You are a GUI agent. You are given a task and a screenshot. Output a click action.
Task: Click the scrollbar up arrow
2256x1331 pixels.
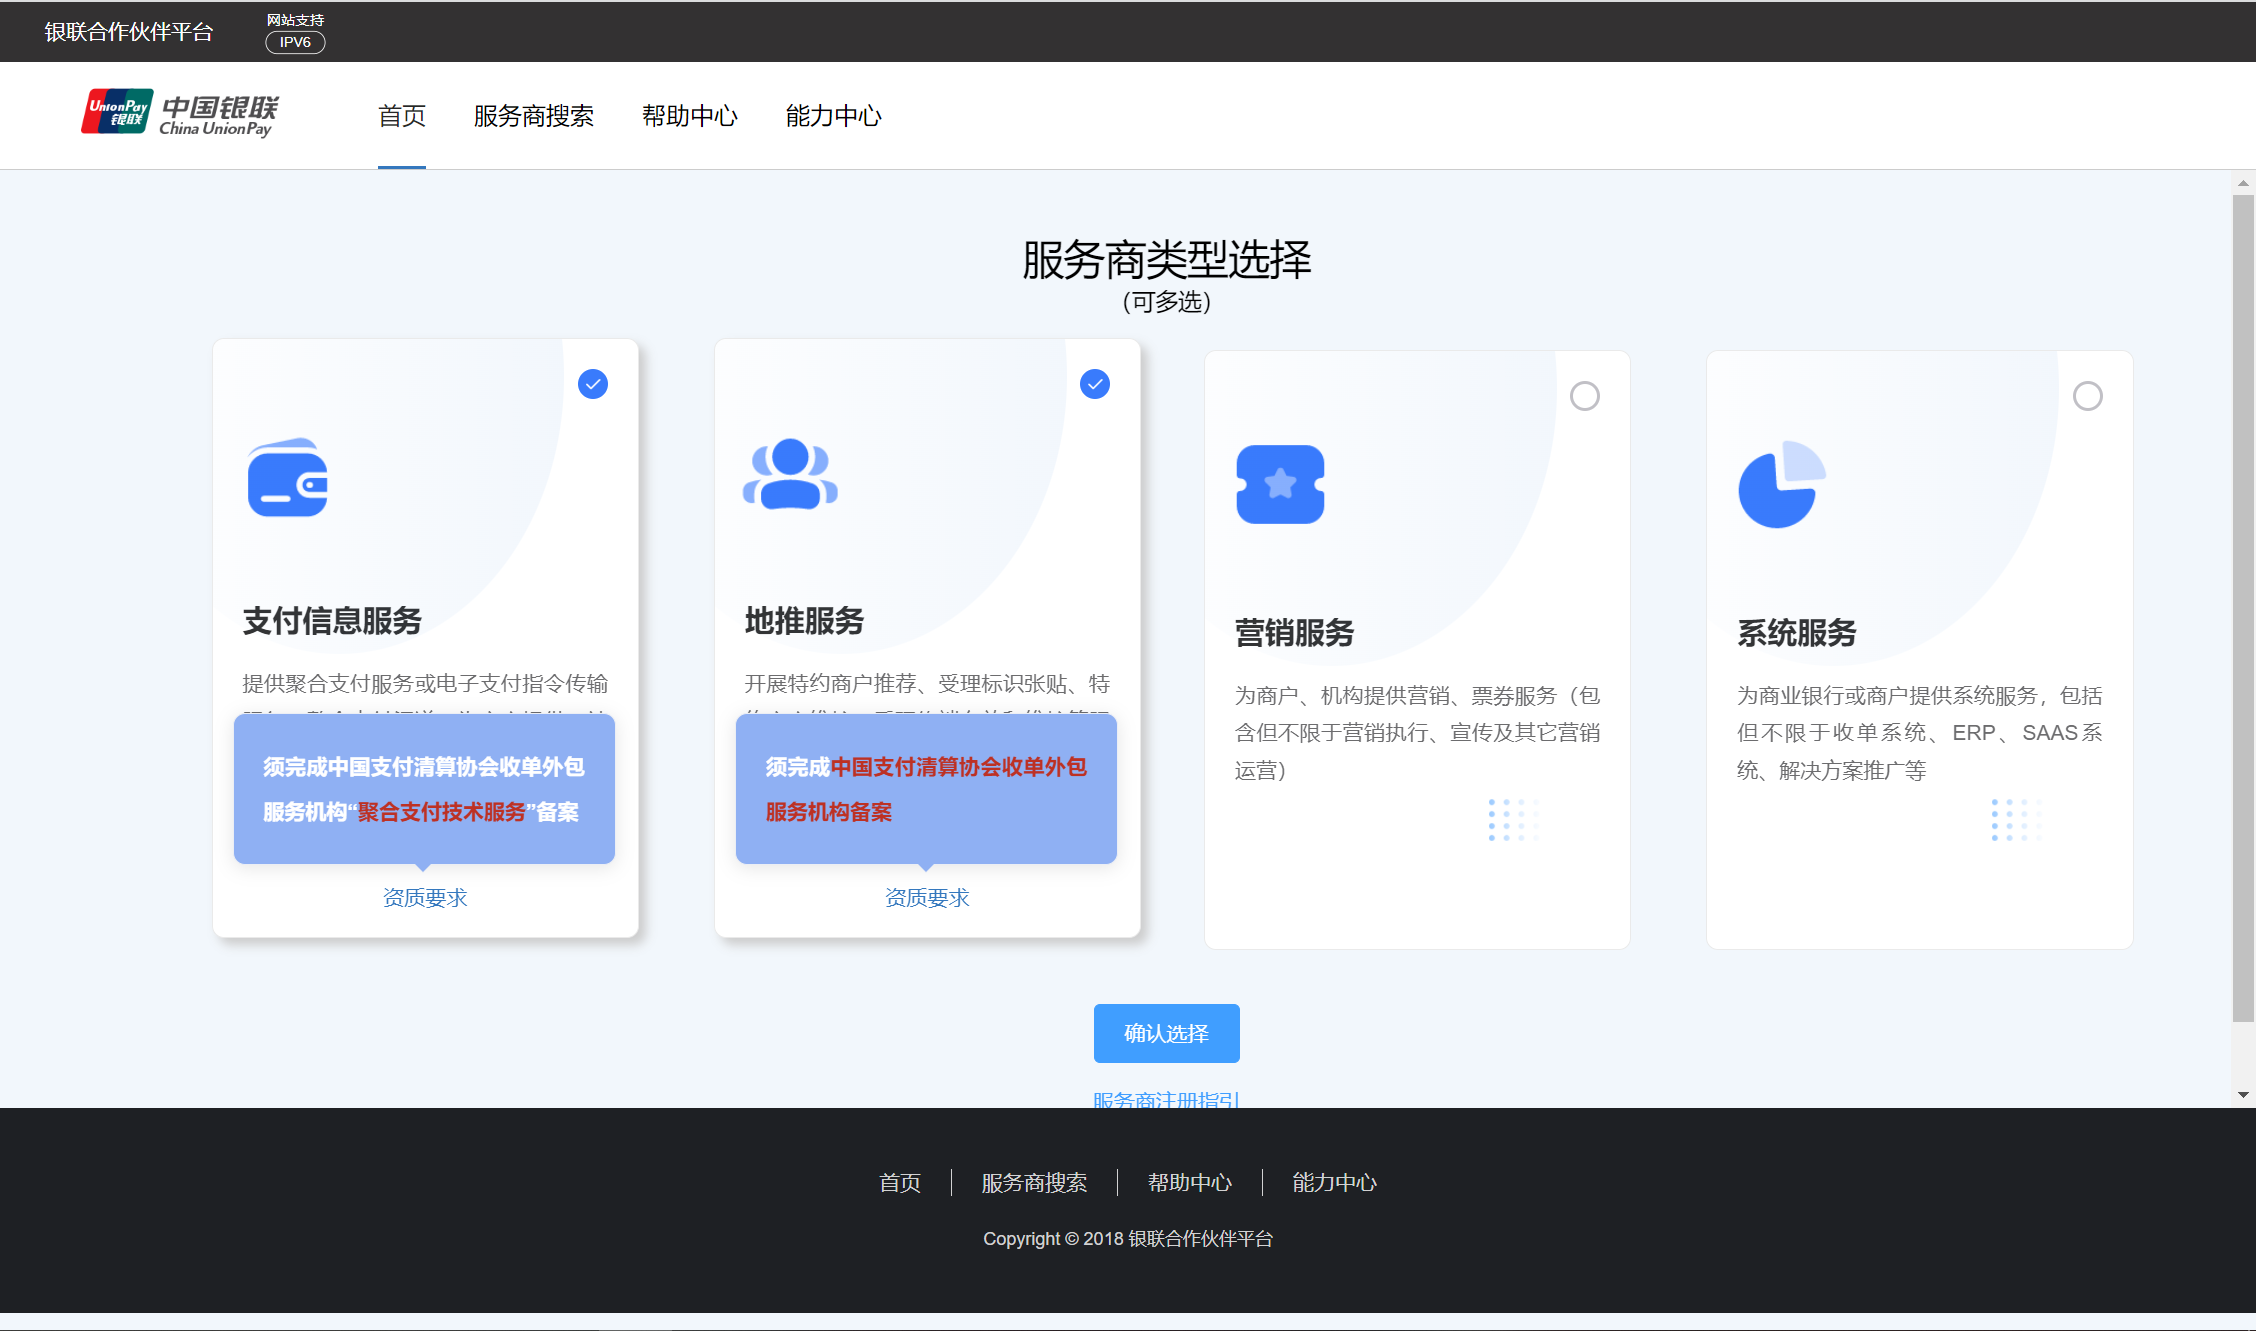point(2243,183)
